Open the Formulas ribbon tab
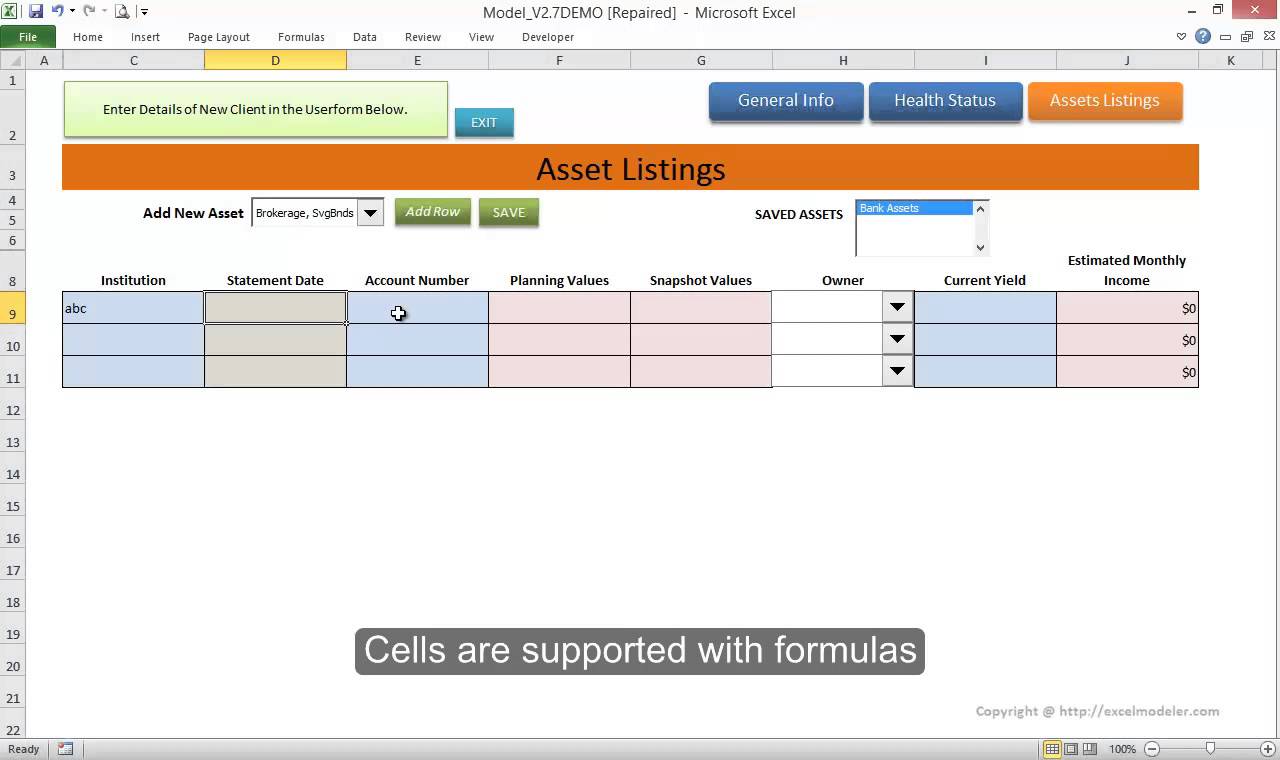 pyautogui.click(x=301, y=37)
